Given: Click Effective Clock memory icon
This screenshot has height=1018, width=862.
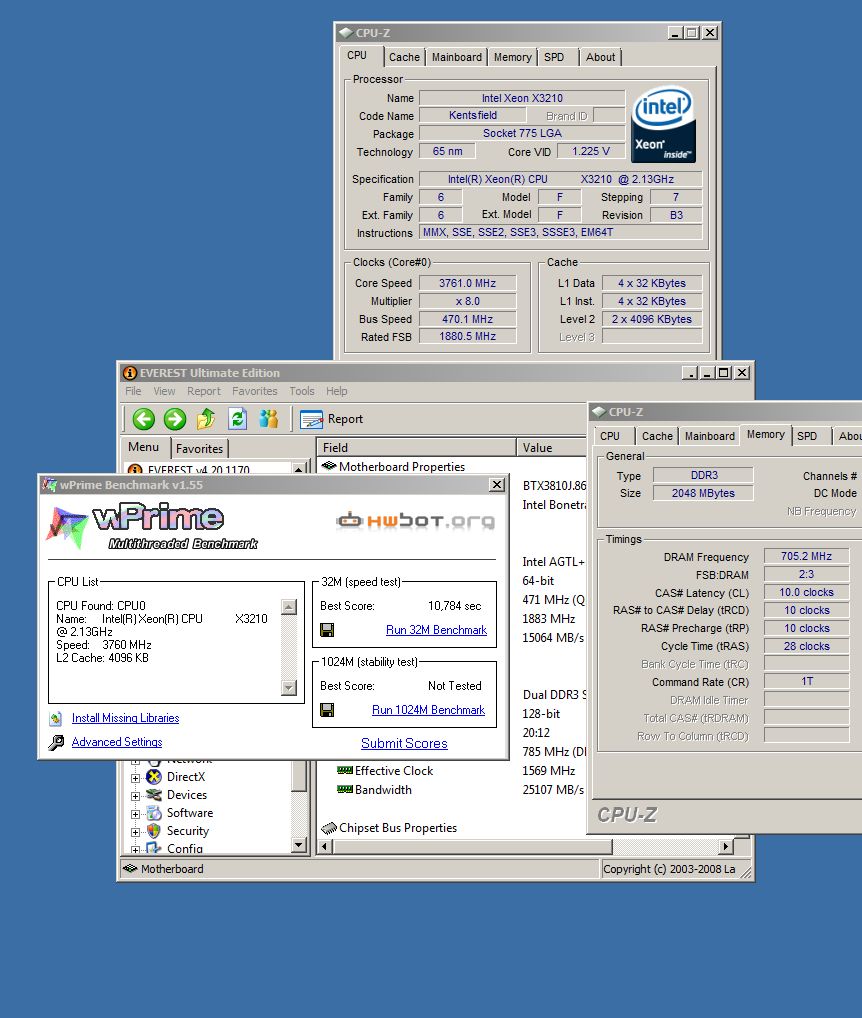Looking at the screenshot, I should coord(345,771).
